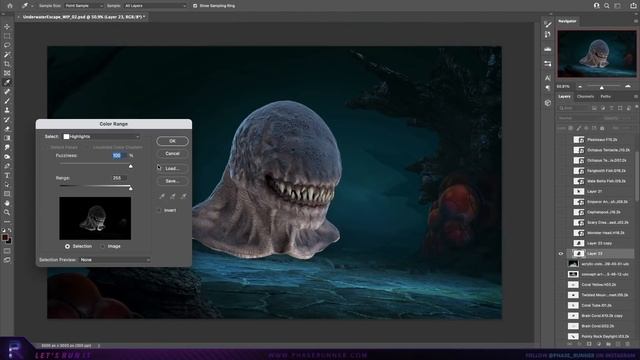
Task: Hide Layer 23 with its eye icon
Action: pyautogui.click(x=561, y=253)
